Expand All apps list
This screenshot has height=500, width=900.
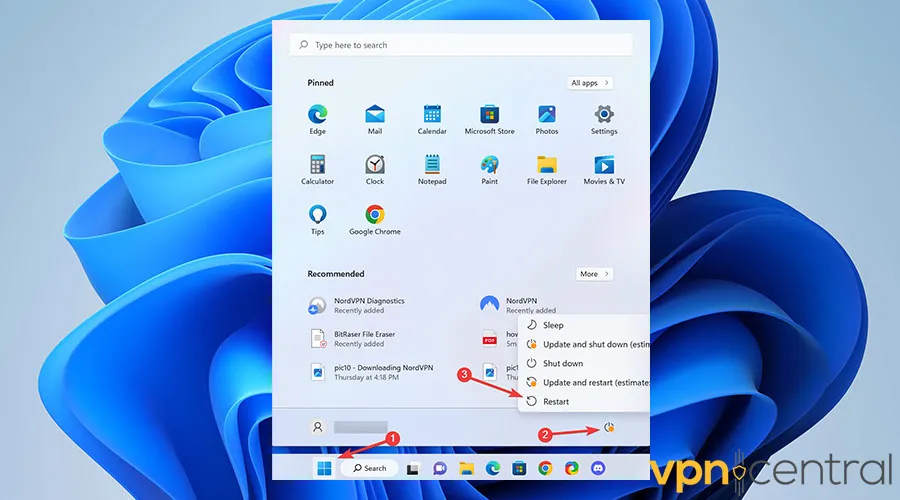point(589,83)
